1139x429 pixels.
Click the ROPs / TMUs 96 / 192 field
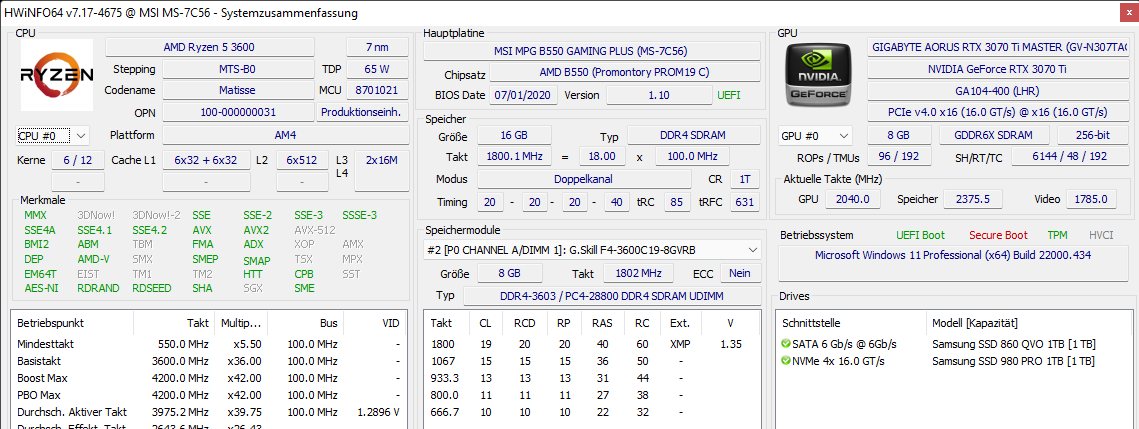click(899, 157)
